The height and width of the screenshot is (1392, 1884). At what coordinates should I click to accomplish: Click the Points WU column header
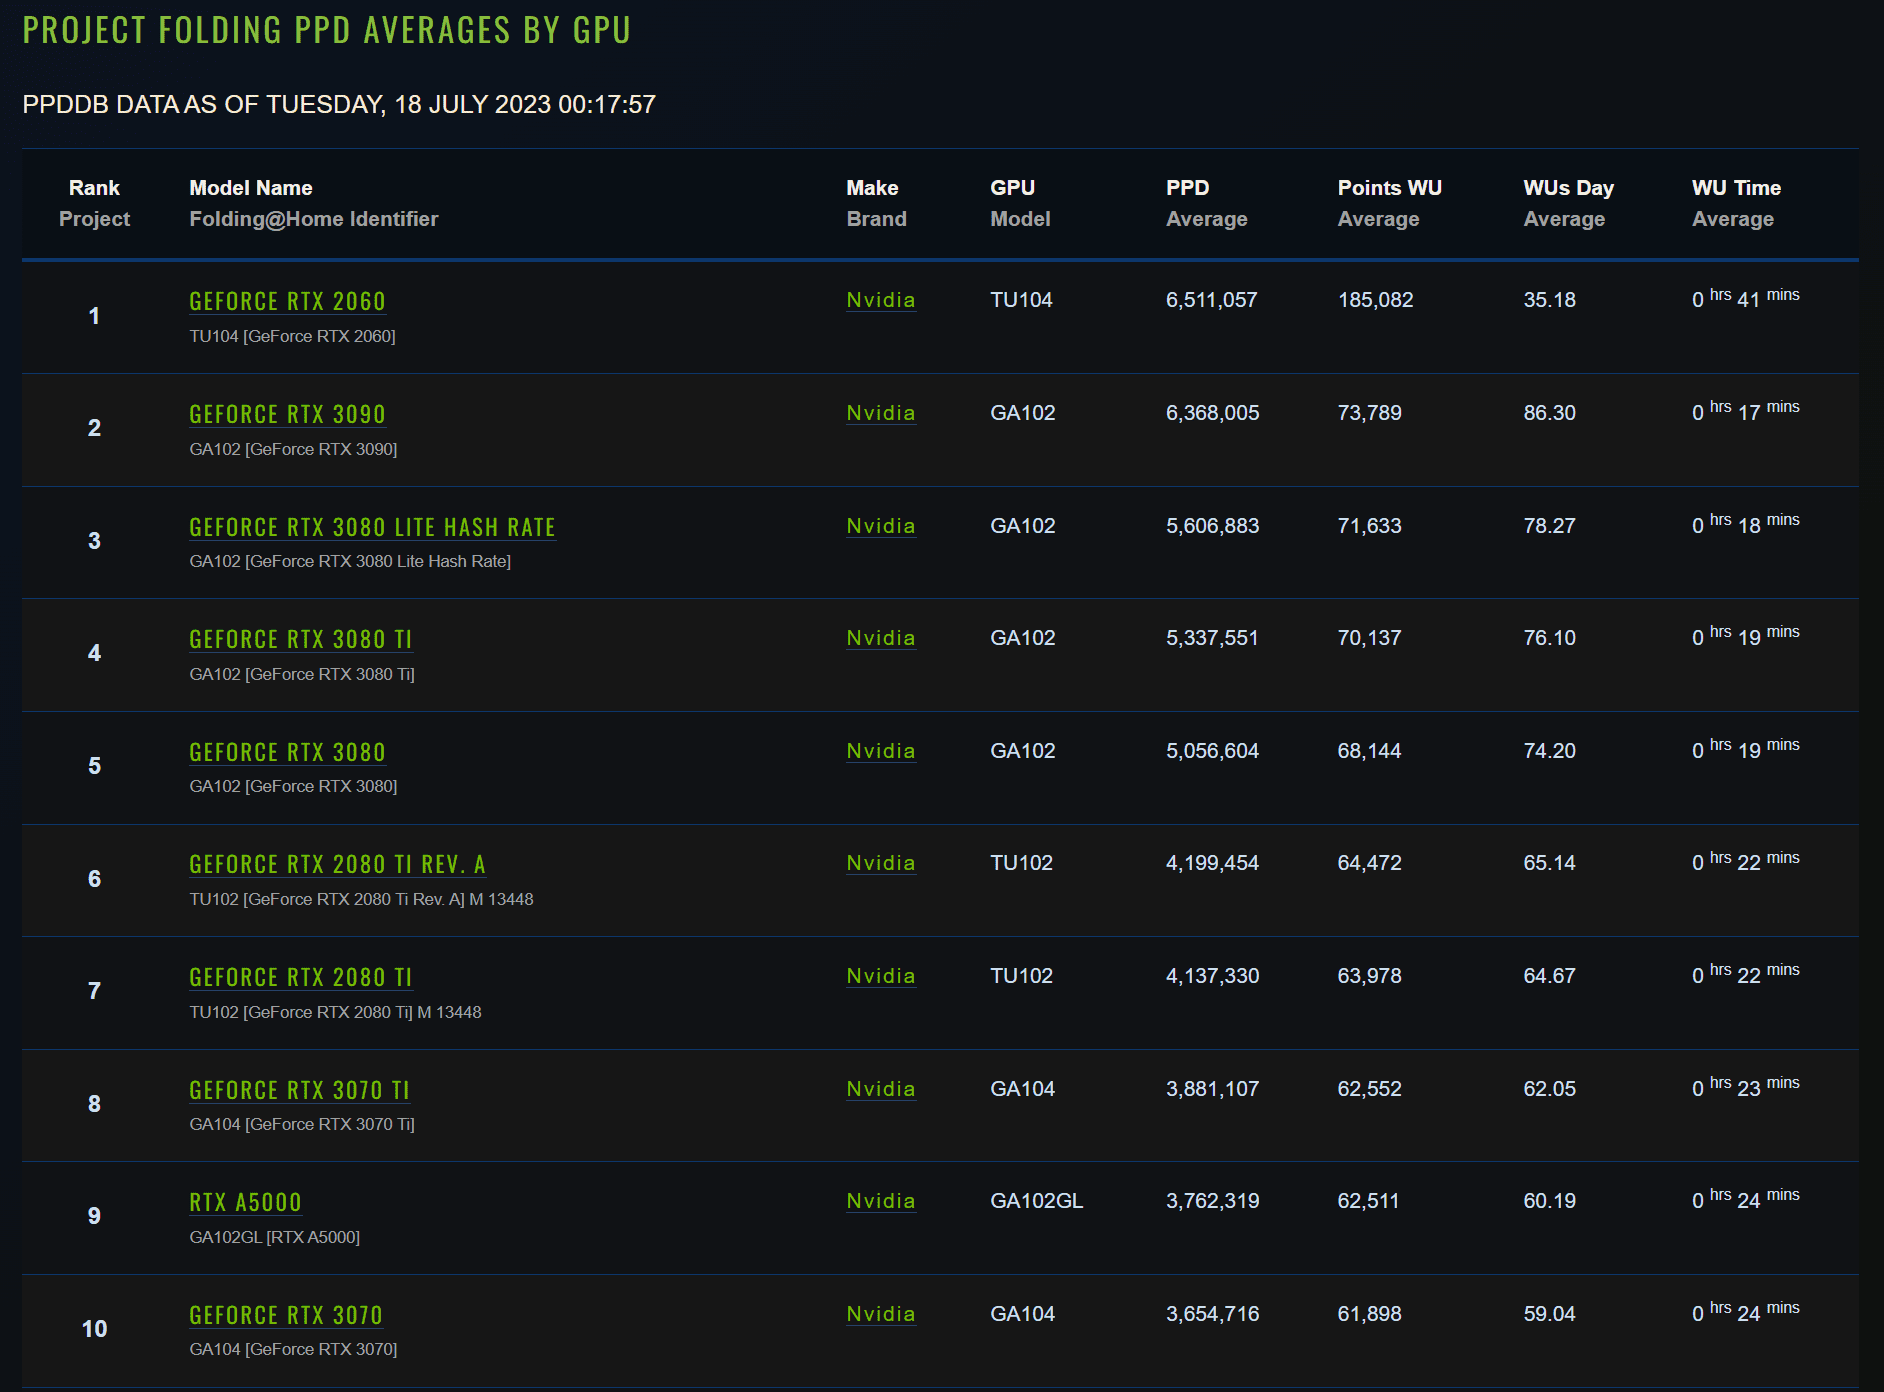(1389, 188)
